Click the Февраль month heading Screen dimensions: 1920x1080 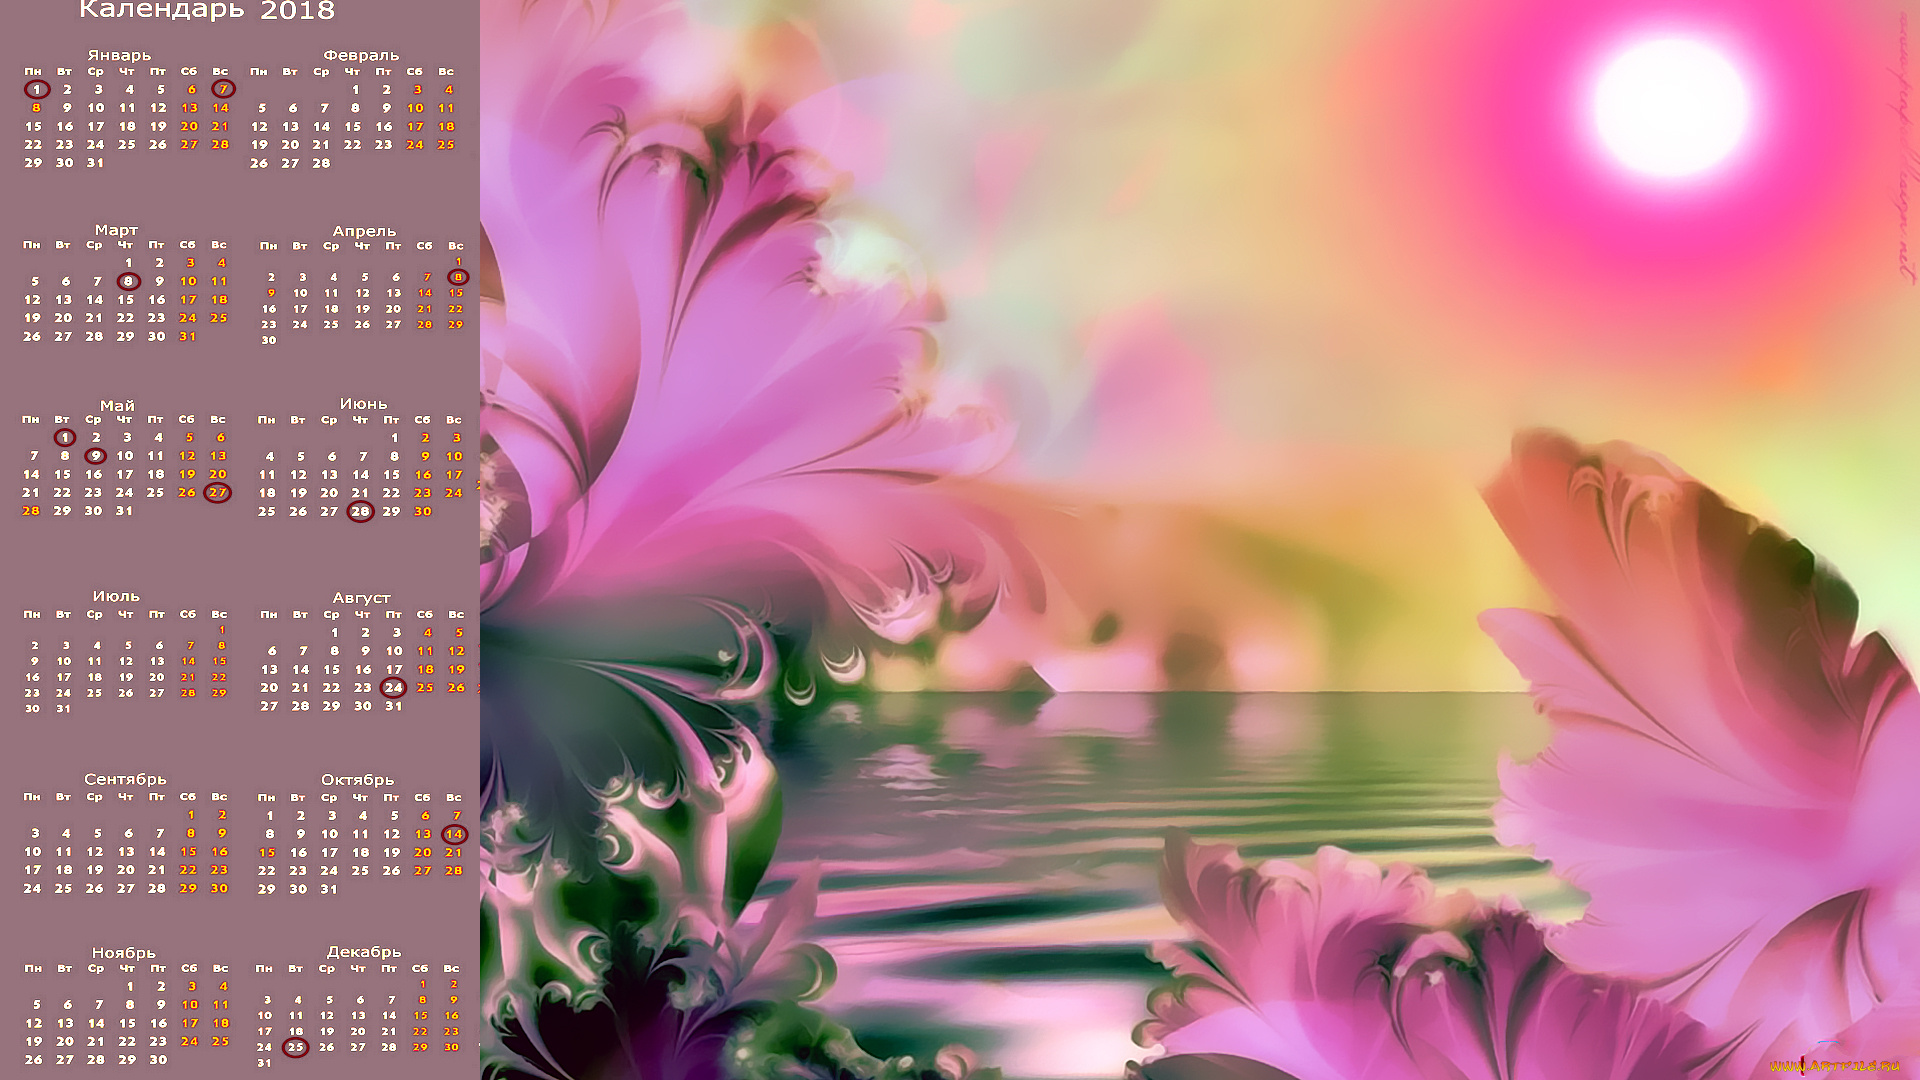pyautogui.click(x=361, y=55)
